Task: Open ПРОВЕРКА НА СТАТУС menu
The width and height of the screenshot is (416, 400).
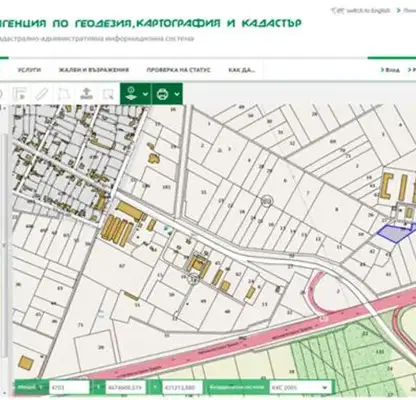Action: [179, 70]
